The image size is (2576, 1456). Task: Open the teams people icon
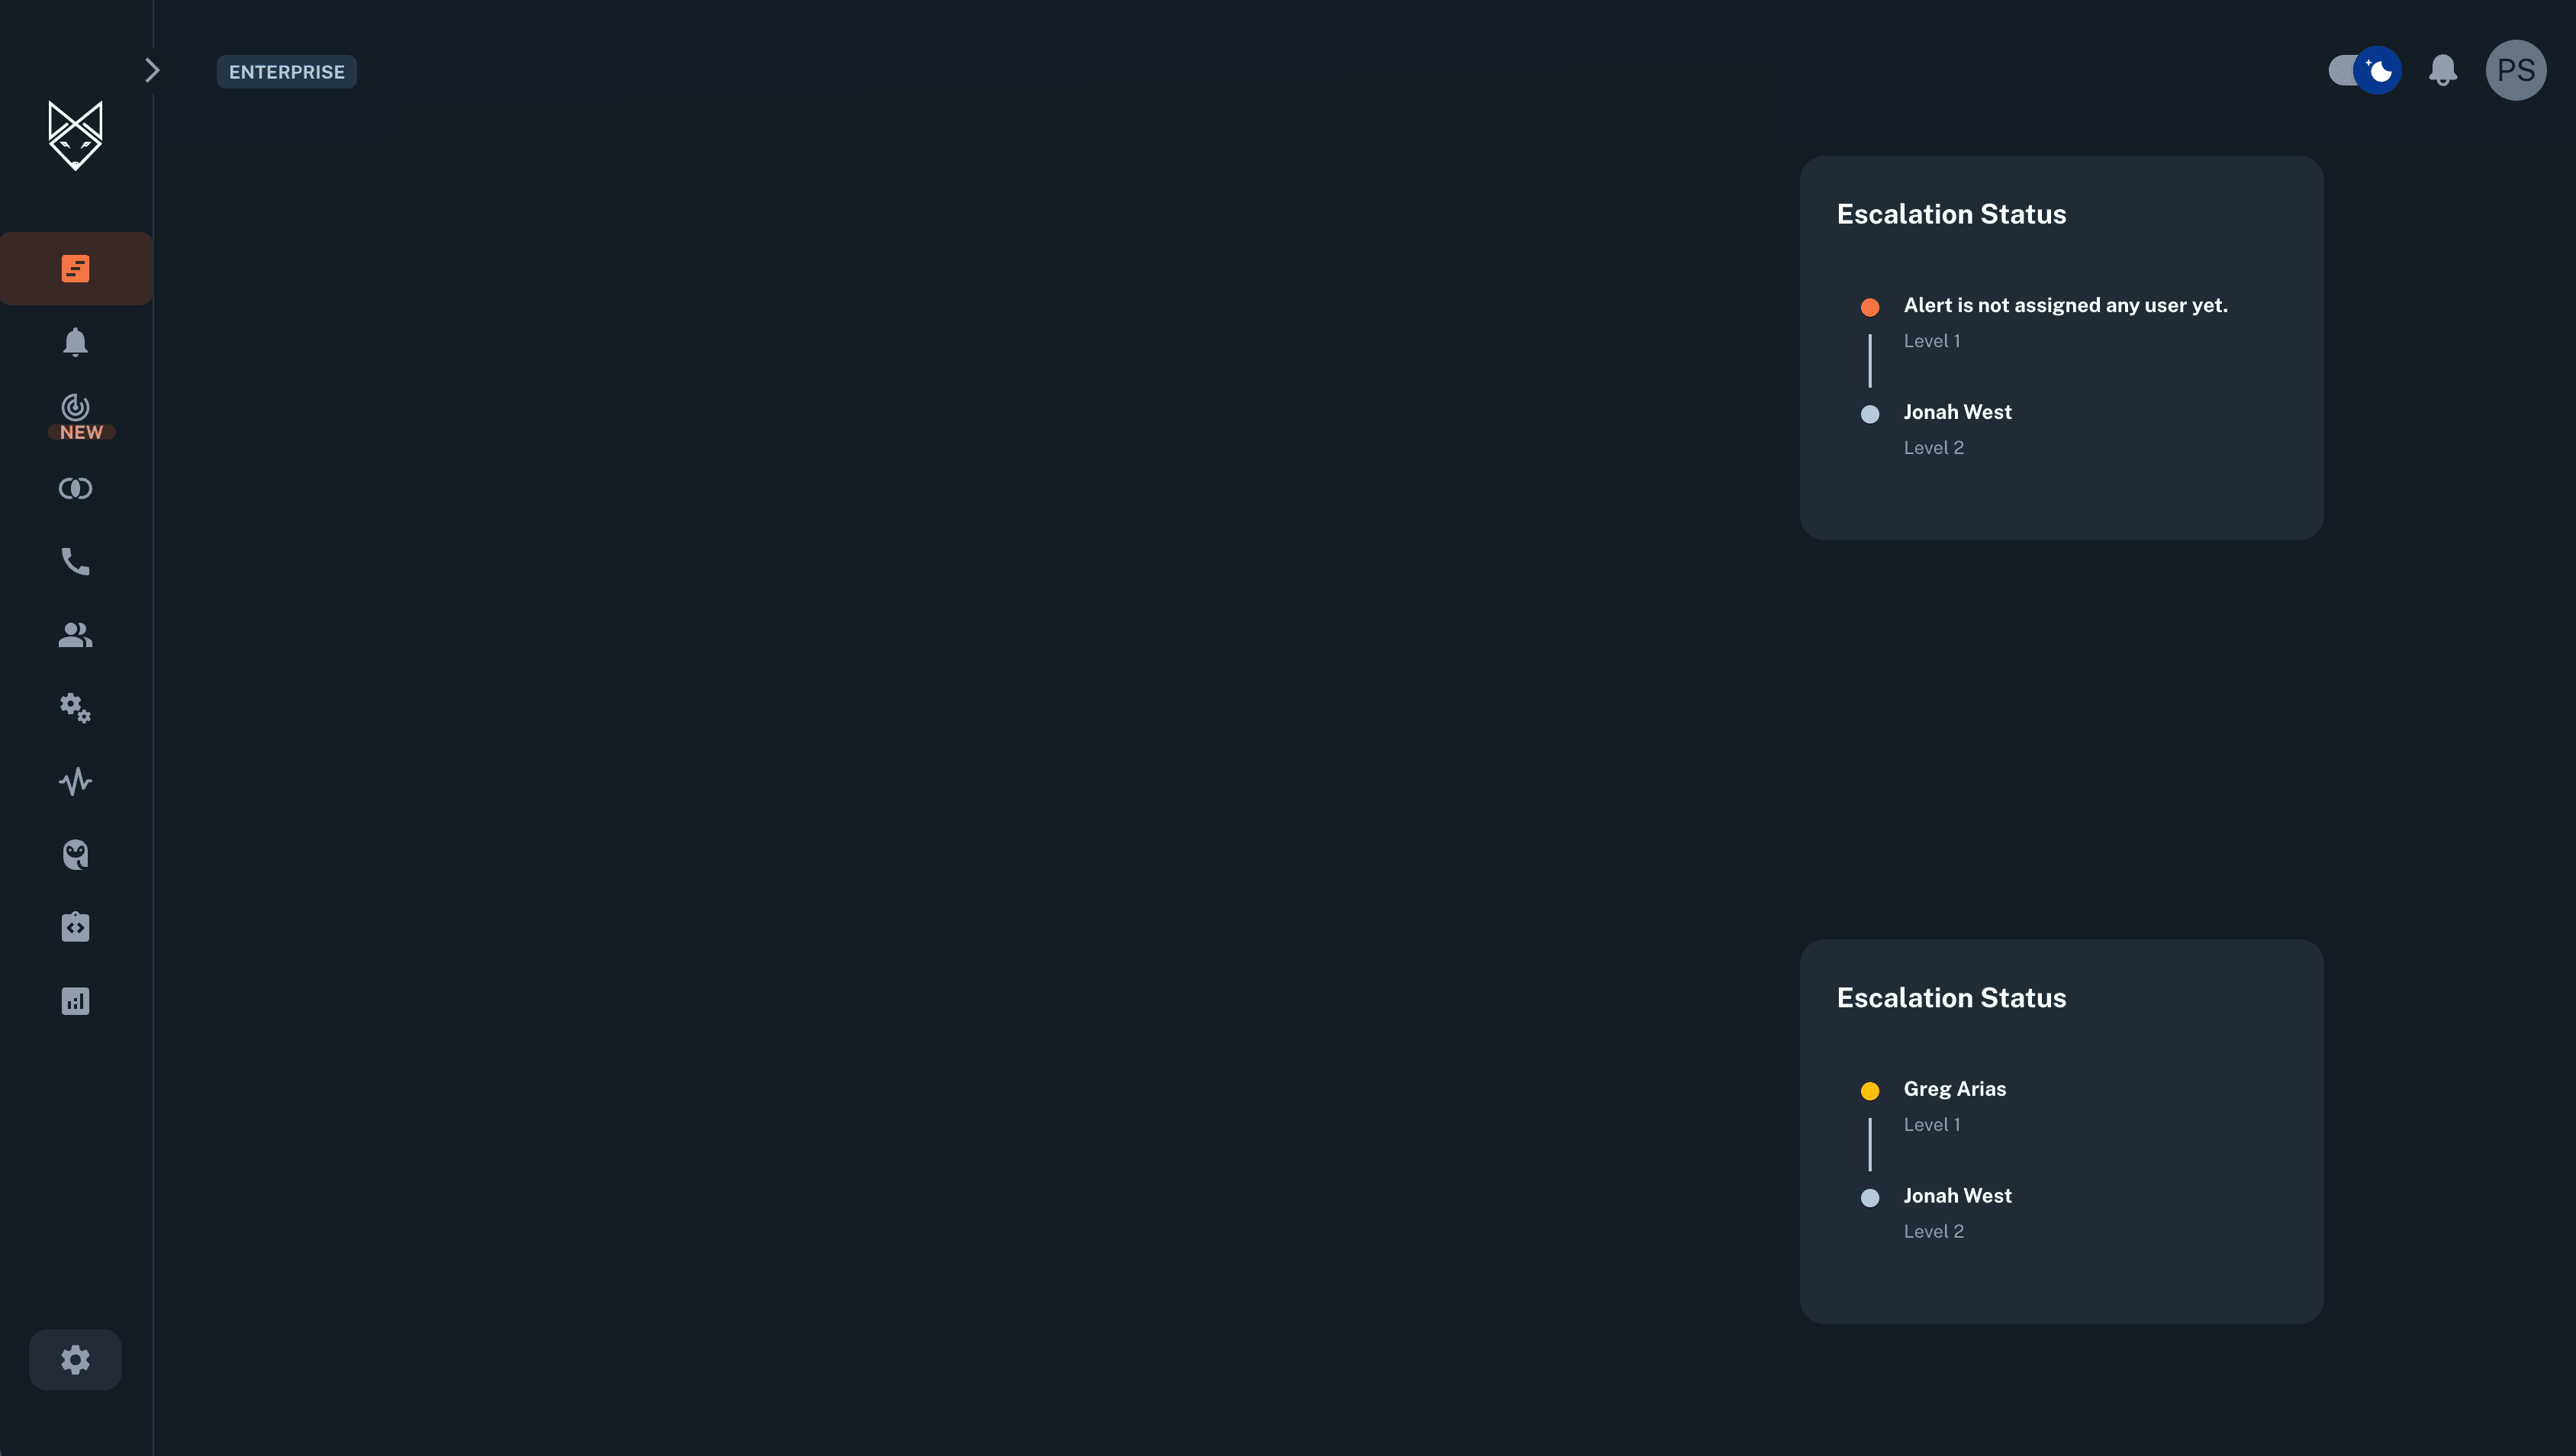[76, 635]
